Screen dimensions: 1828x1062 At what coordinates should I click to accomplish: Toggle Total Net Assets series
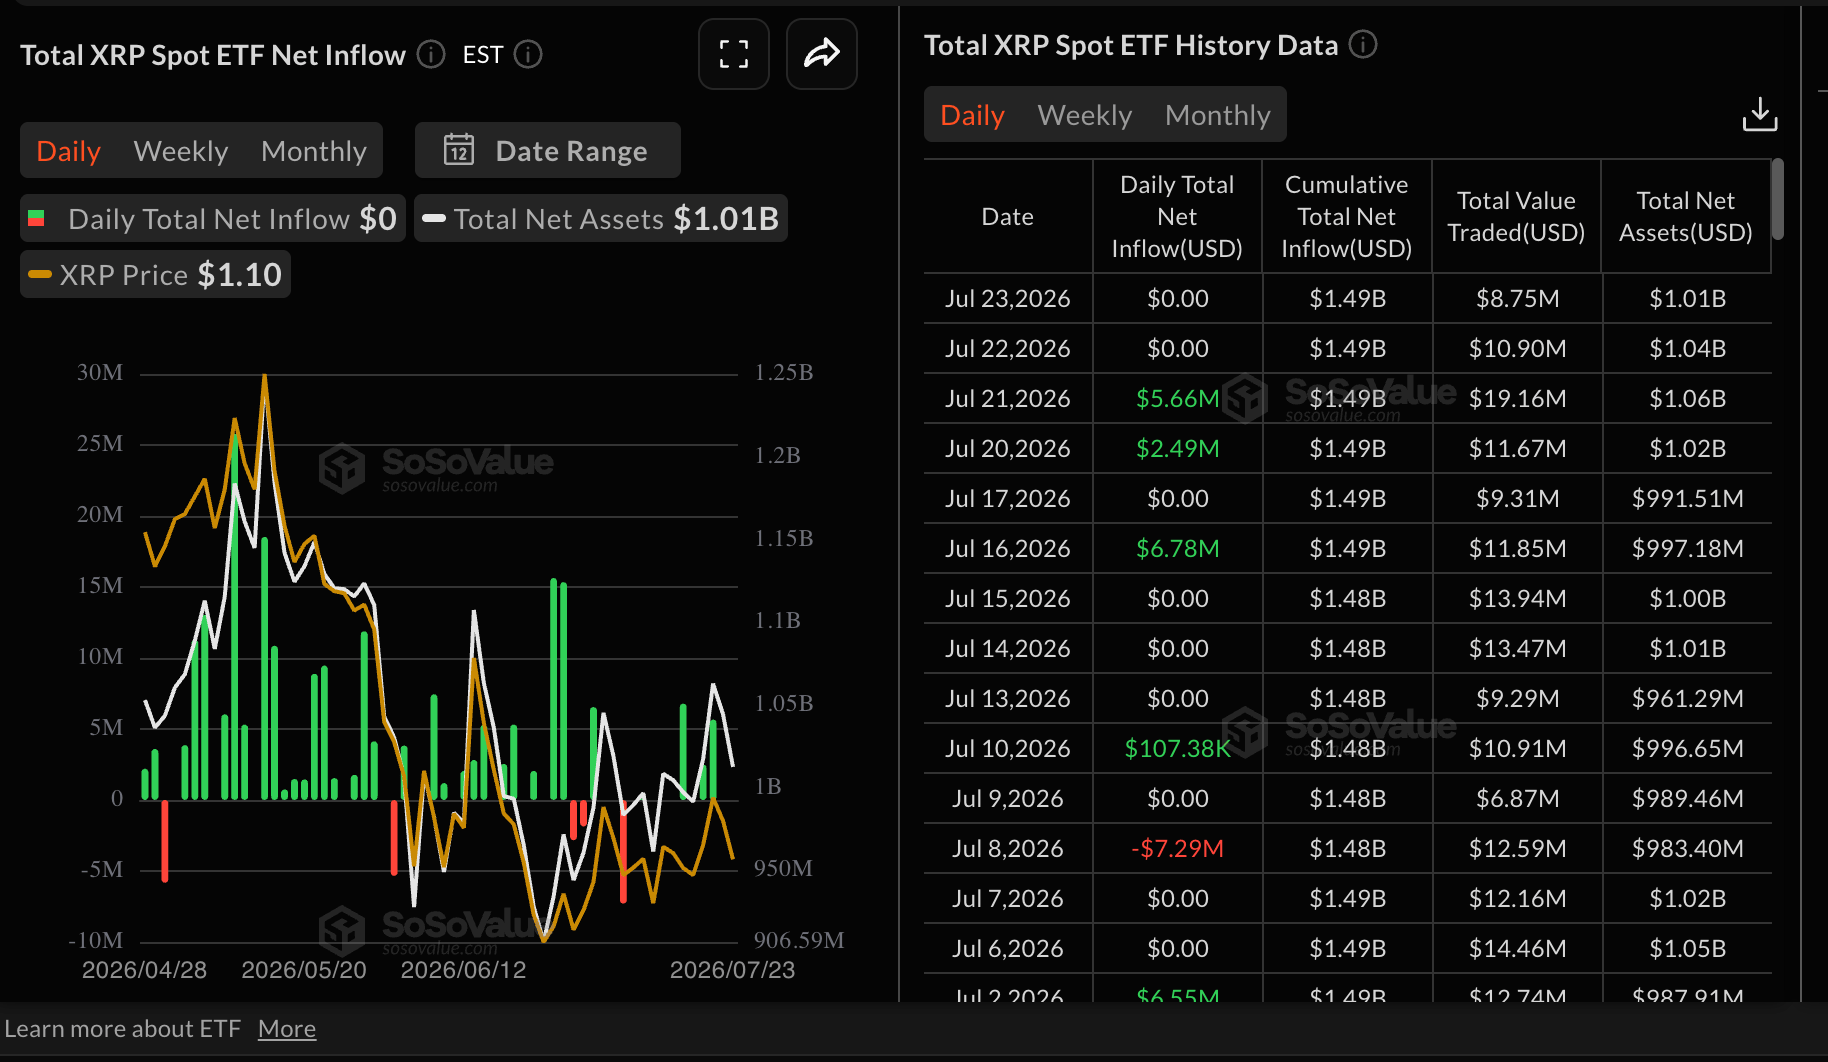coord(601,218)
